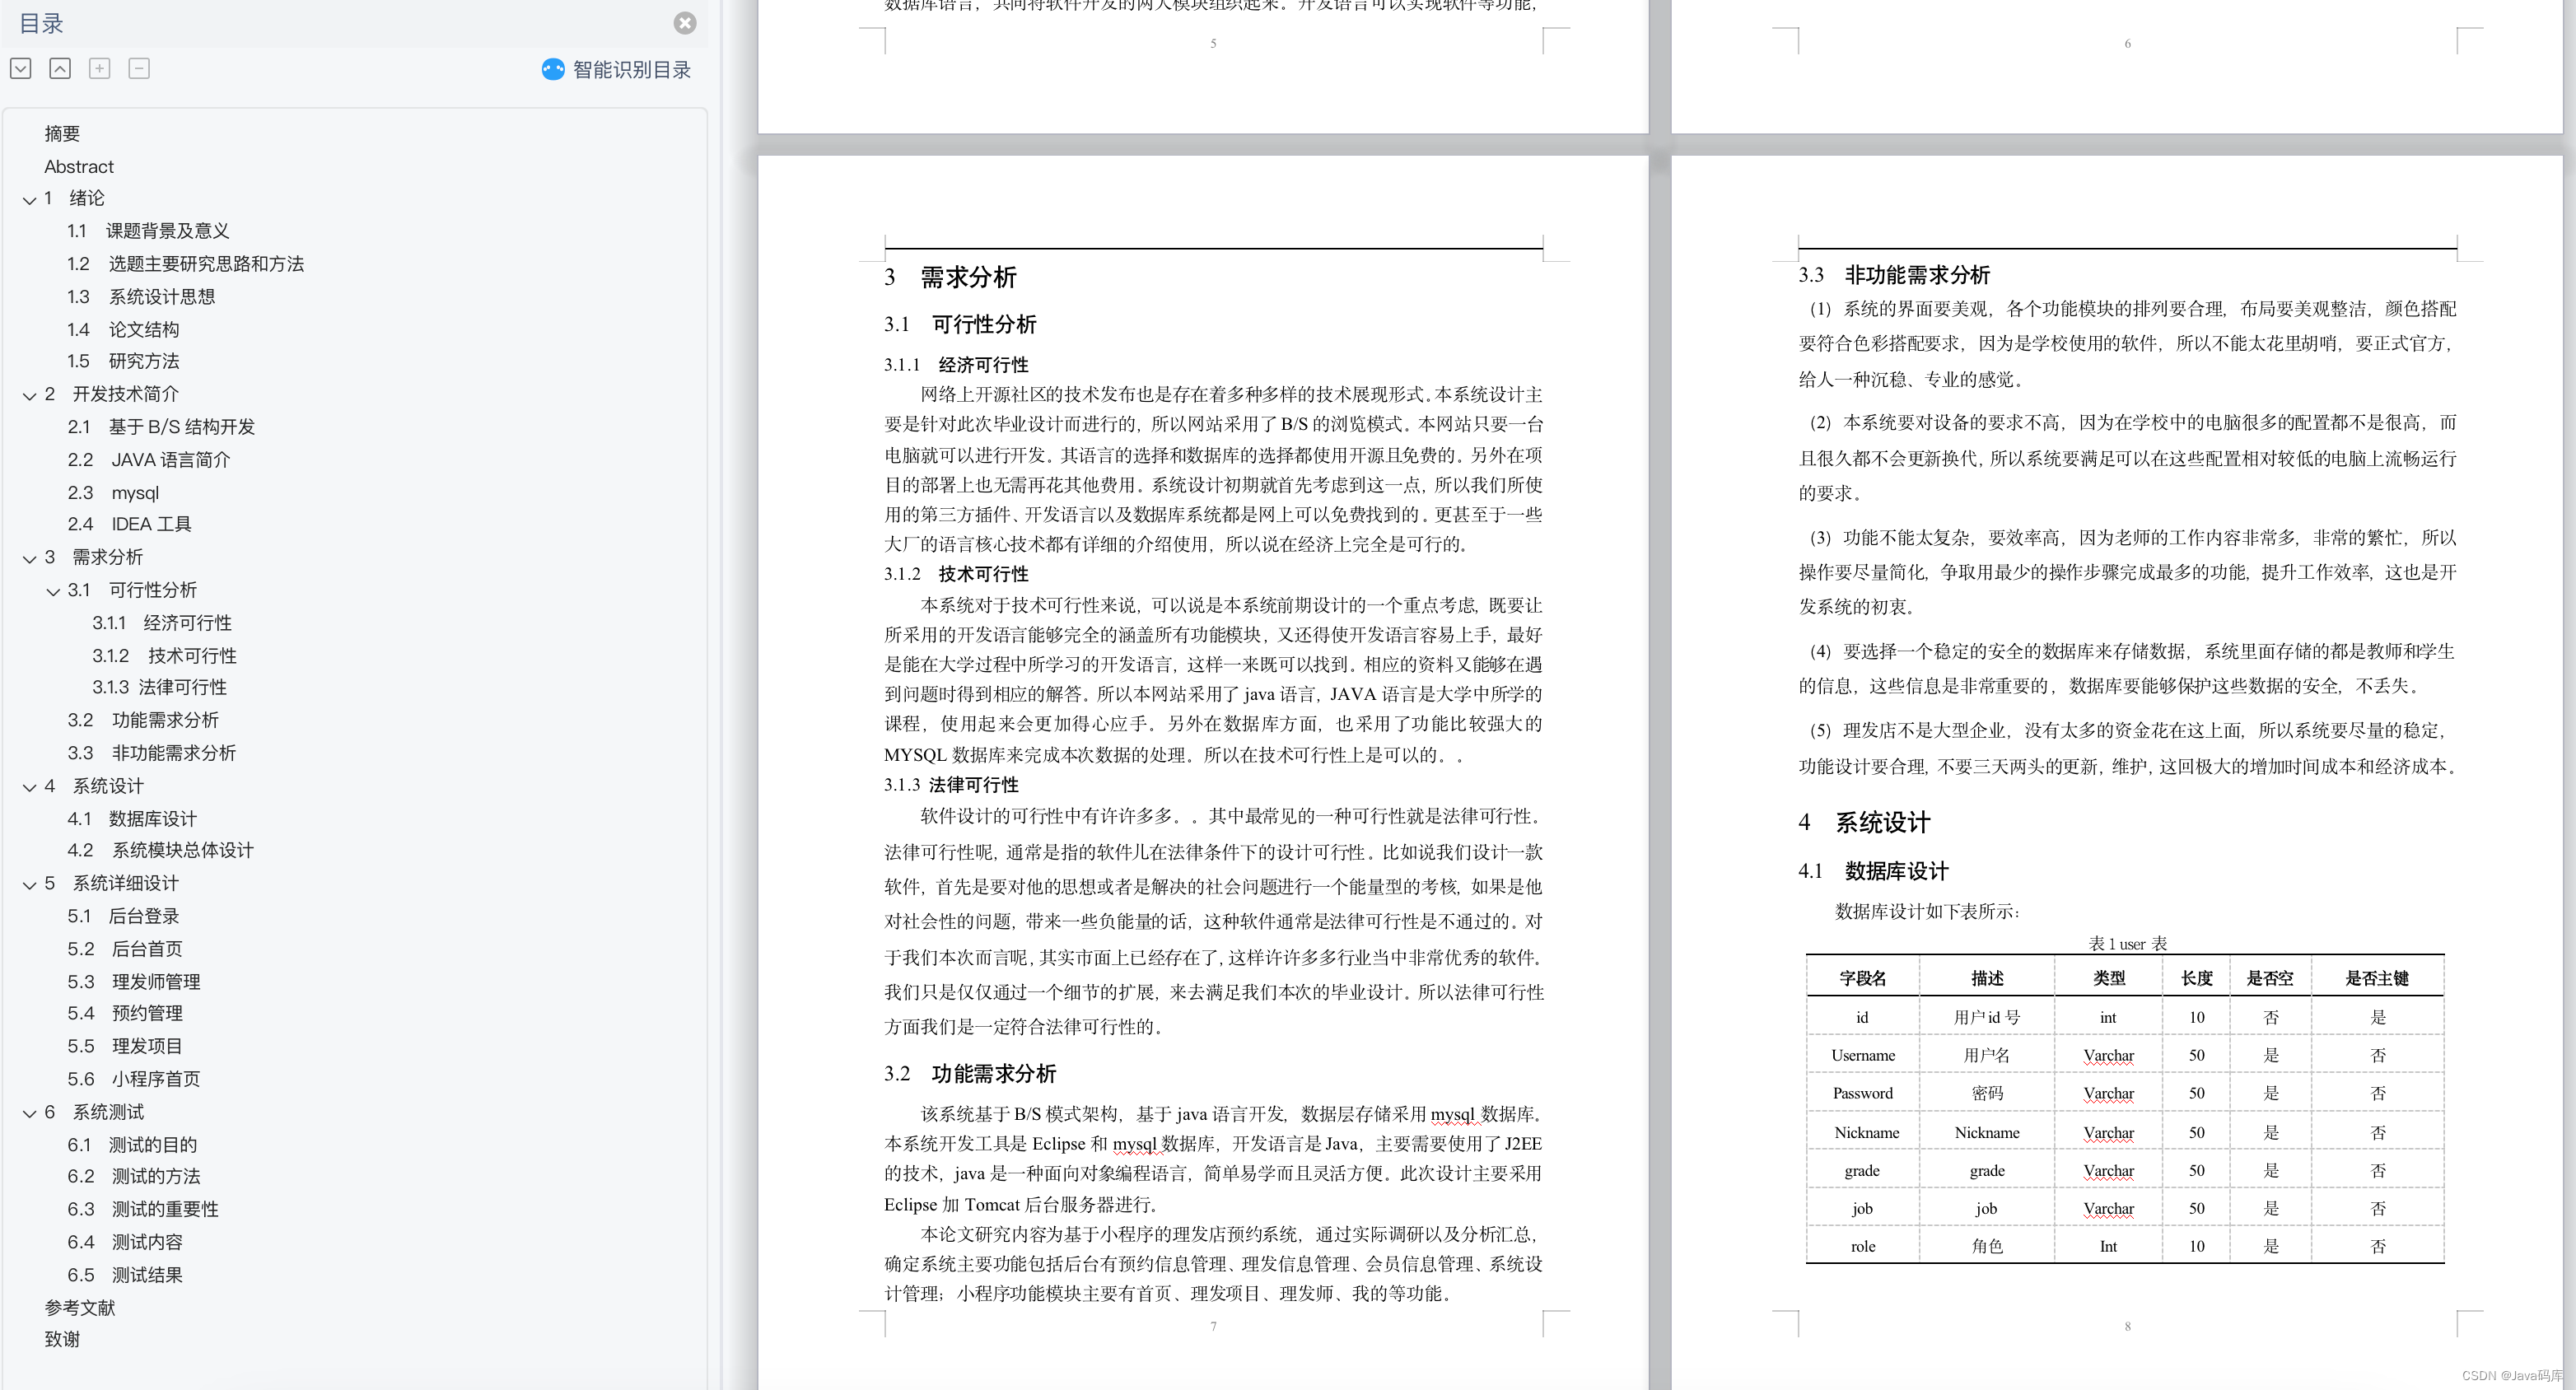
Task: Click the 3.2 功能需求分析 heading in document
Action: [x=970, y=1074]
